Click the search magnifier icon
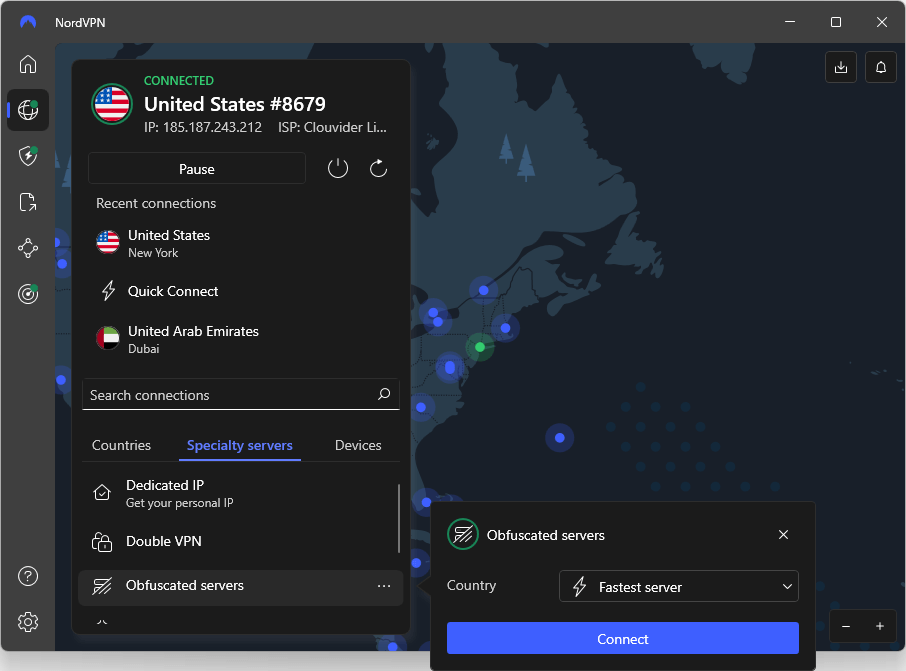The image size is (906, 671). coord(384,394)
